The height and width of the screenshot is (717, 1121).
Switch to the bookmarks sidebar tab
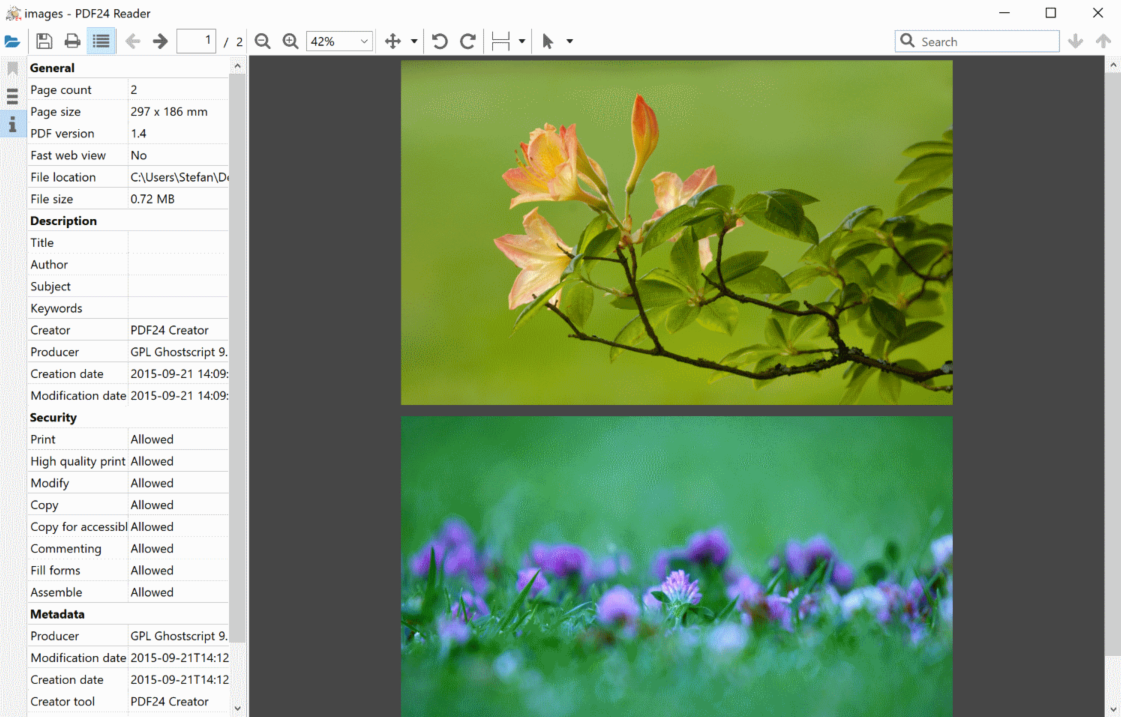(12, 69)
